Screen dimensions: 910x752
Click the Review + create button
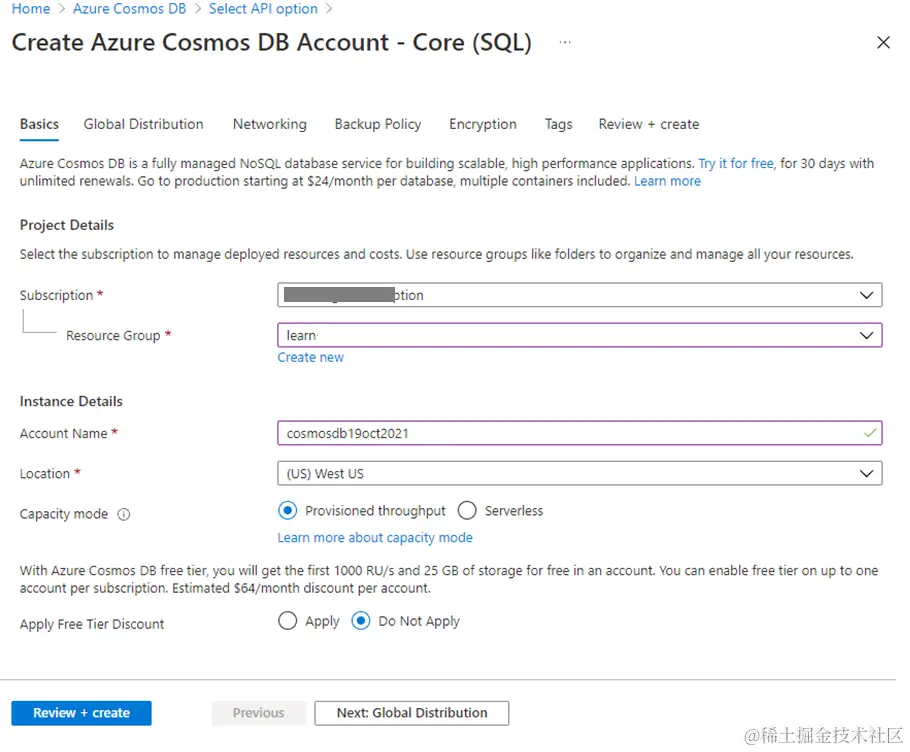coord(81,713)
